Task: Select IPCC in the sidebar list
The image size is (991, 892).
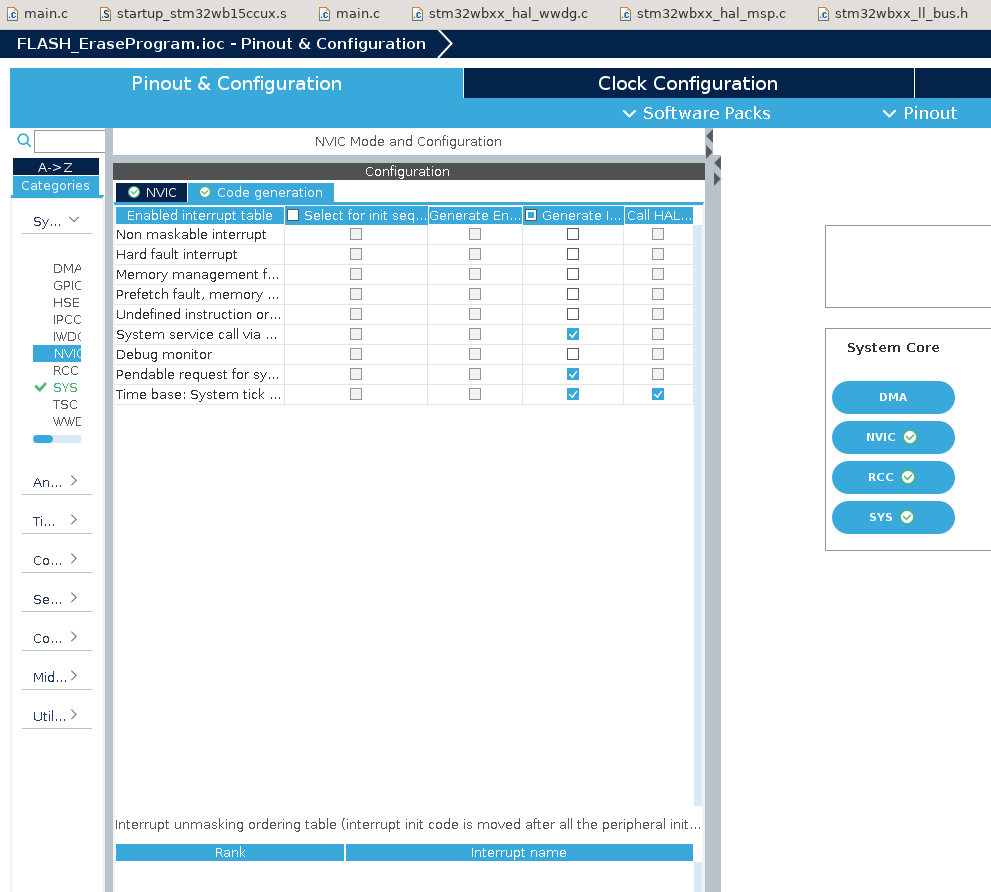Action: pos(67,319)
